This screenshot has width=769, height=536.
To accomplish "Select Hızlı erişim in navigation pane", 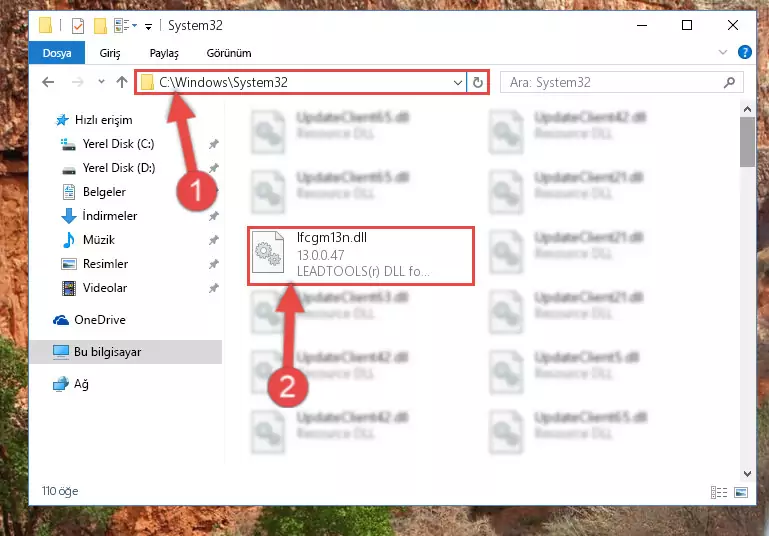I will coord(103,120).
